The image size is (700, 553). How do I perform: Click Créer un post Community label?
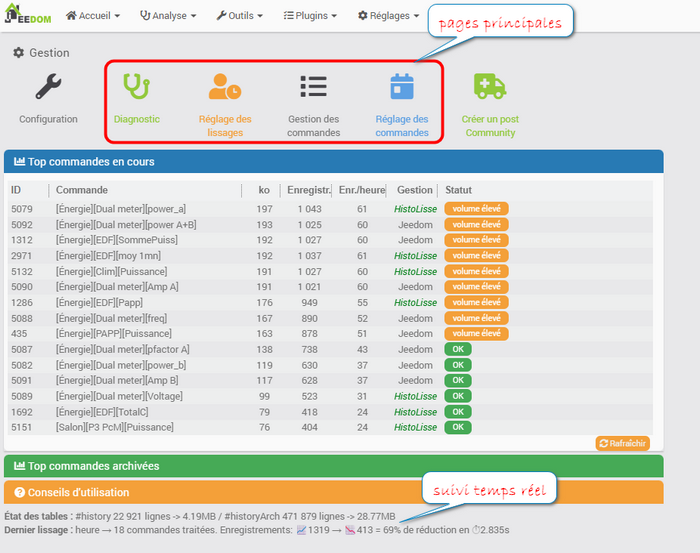click(x=490, y=126)
